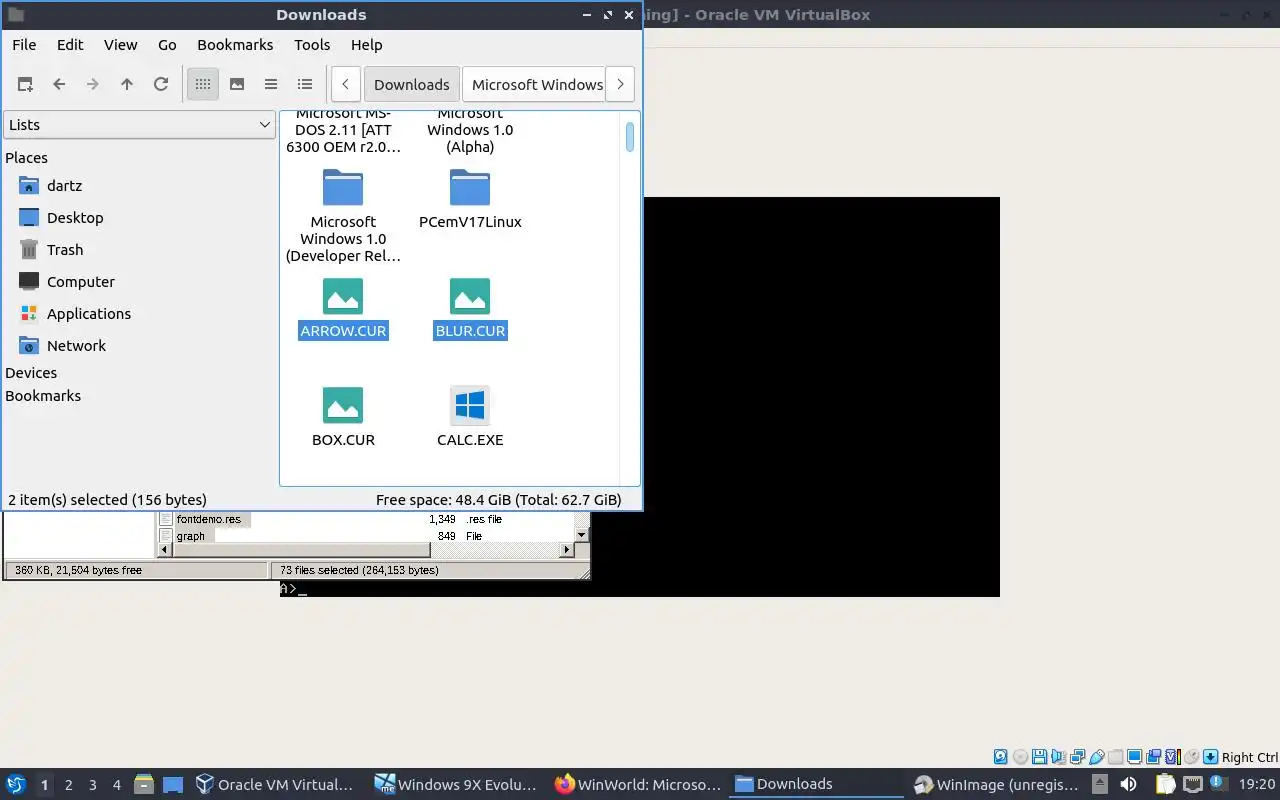Switch to icon view mode
The image size is (1280, 800).
pos(203,85)
